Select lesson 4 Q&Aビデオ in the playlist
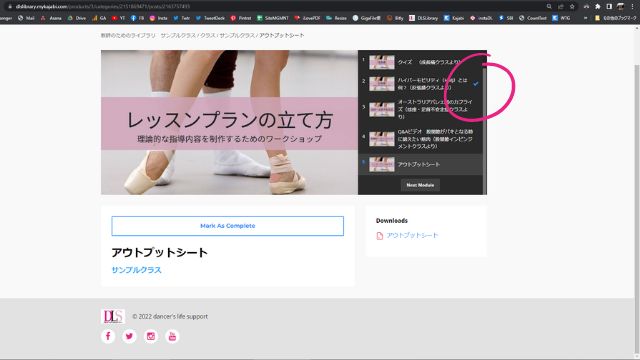This screenshot has width=640, height=360. pos(420,139)
